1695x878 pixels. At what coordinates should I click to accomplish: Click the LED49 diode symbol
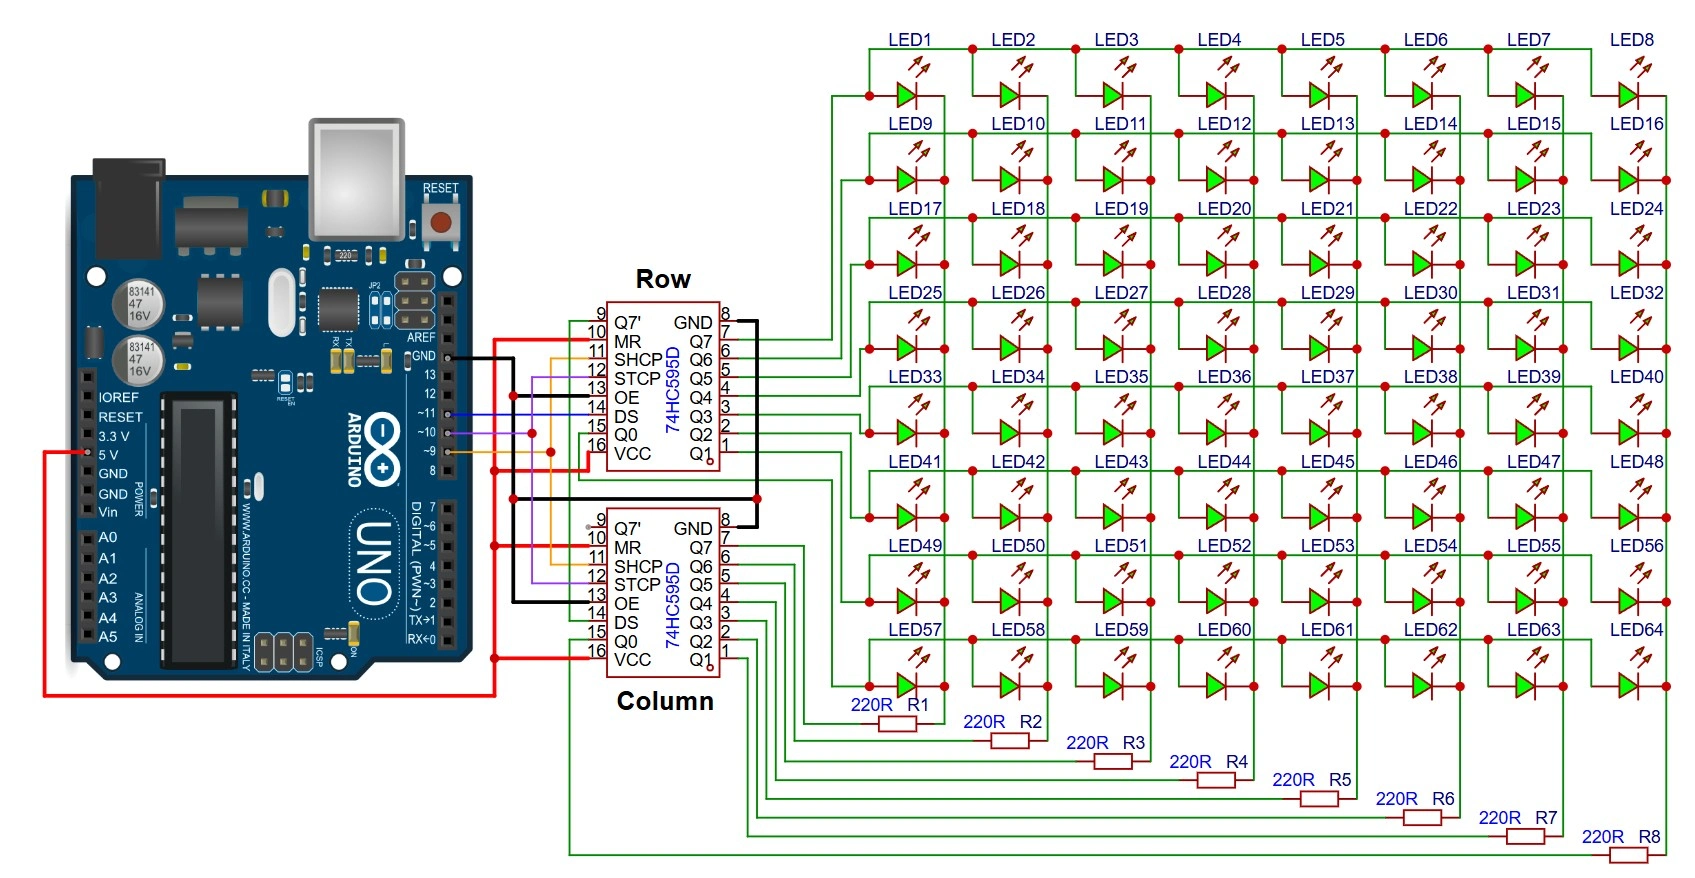coord(907,601)
